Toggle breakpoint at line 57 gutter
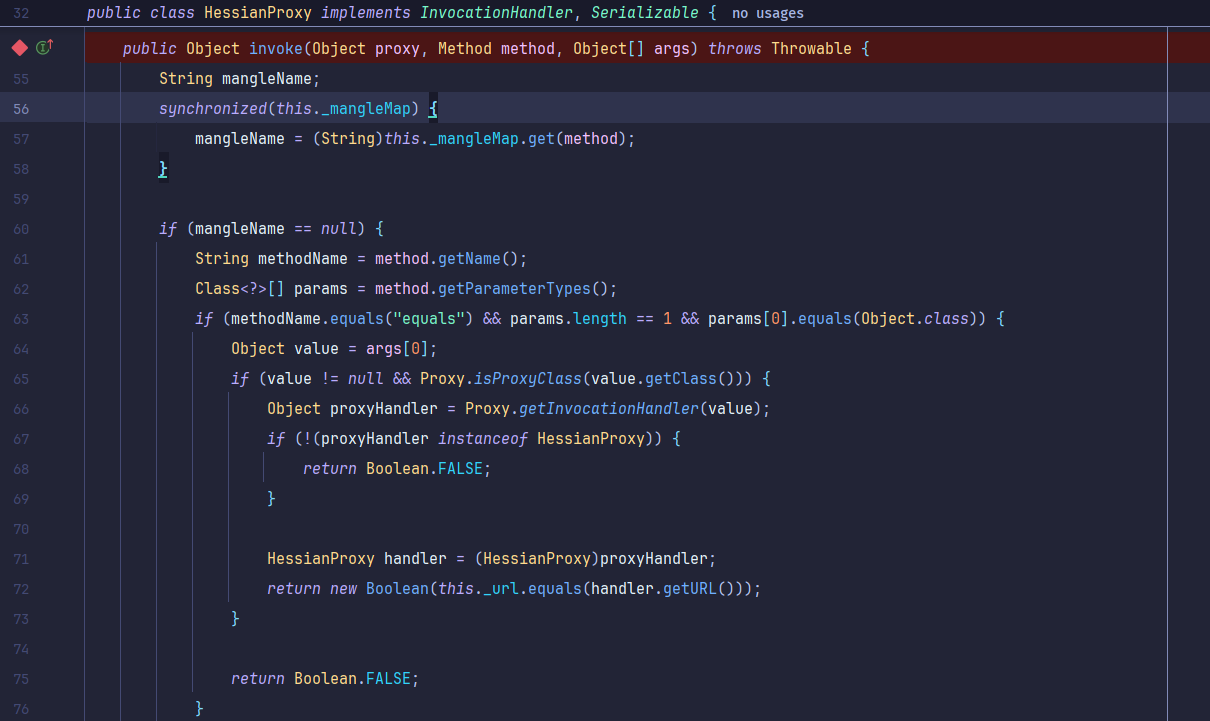 pyautogui.click(x=21, y=139)
